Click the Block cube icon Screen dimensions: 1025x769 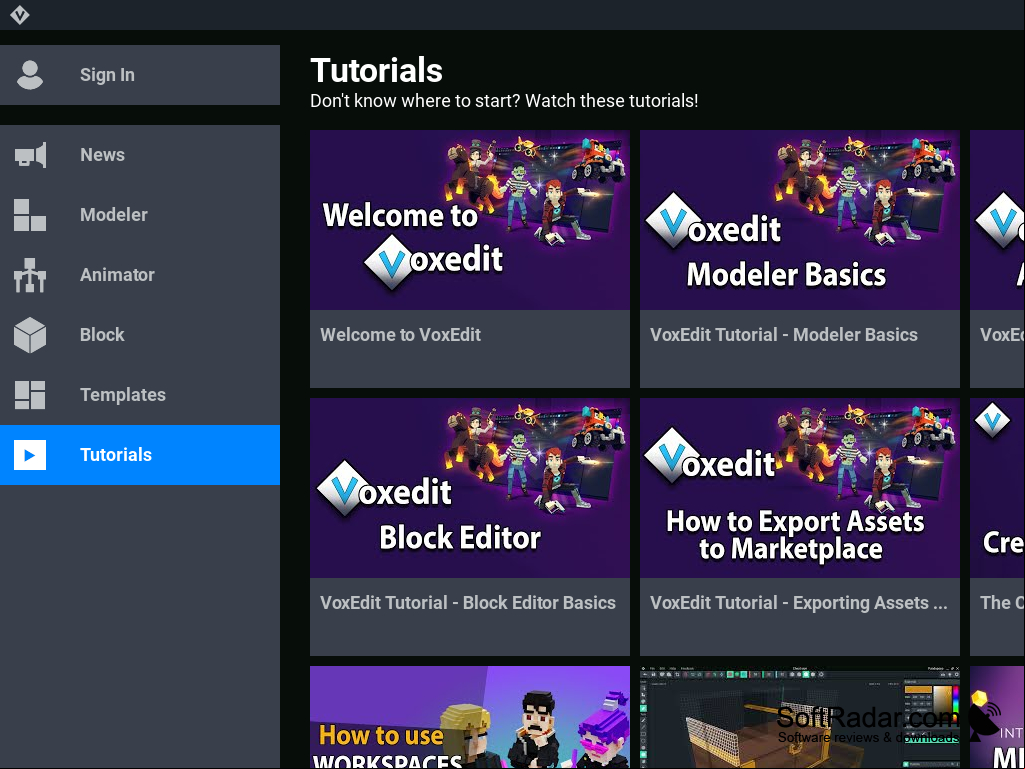[30, 335]
